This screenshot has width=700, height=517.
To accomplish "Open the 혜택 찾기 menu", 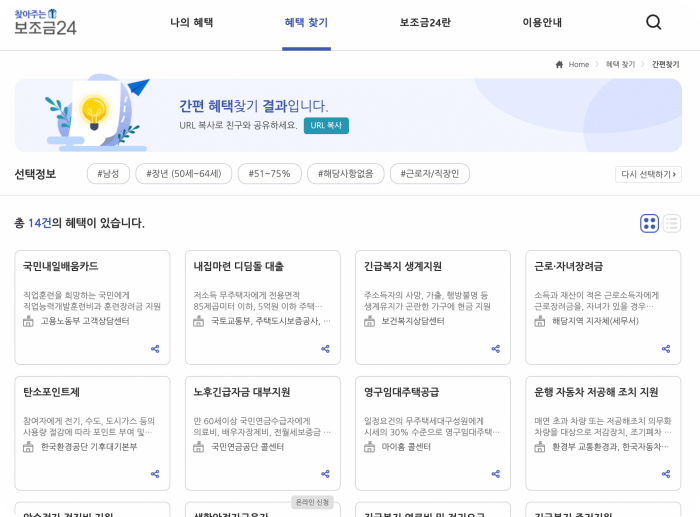I will tap(306, 22).
